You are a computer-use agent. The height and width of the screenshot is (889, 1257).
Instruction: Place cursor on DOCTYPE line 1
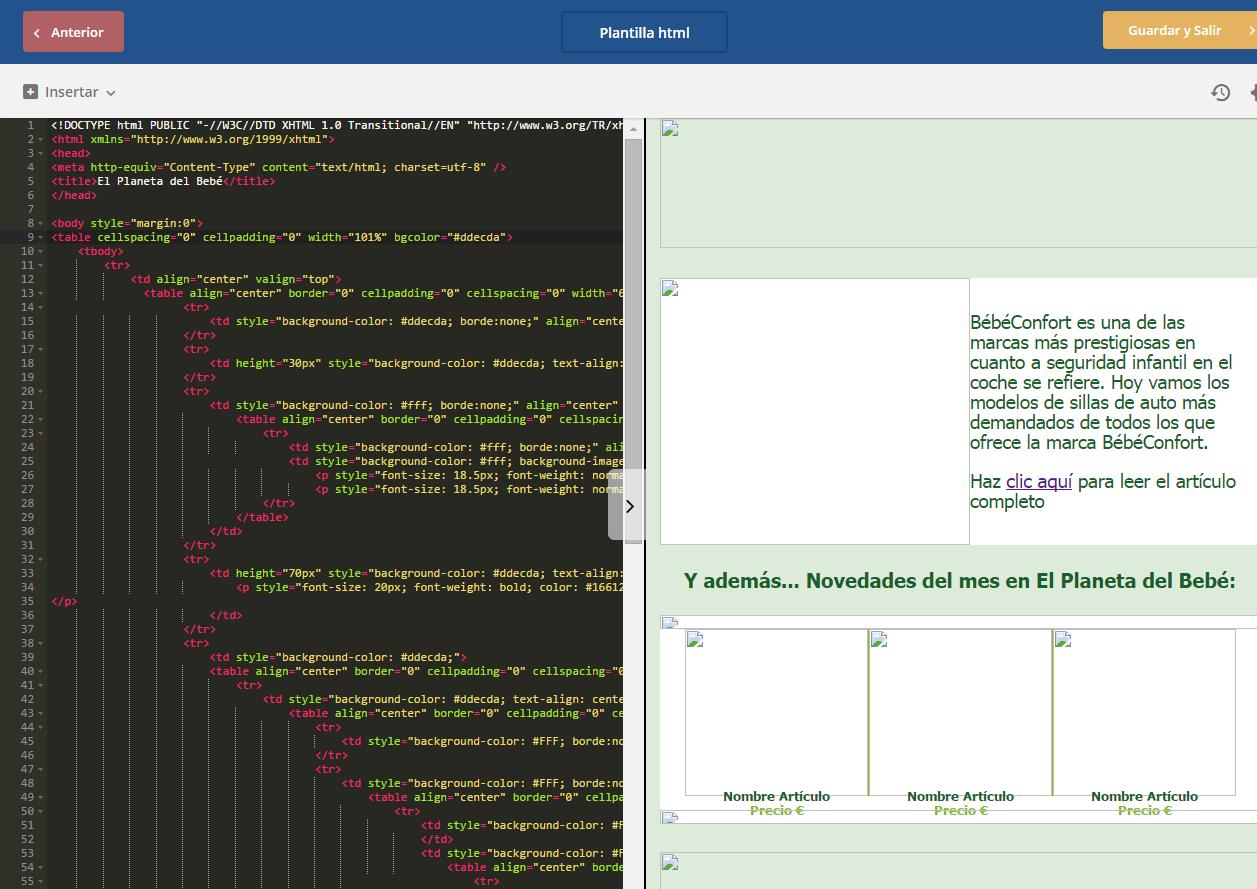pyautogui.click(x=336, y=126)
